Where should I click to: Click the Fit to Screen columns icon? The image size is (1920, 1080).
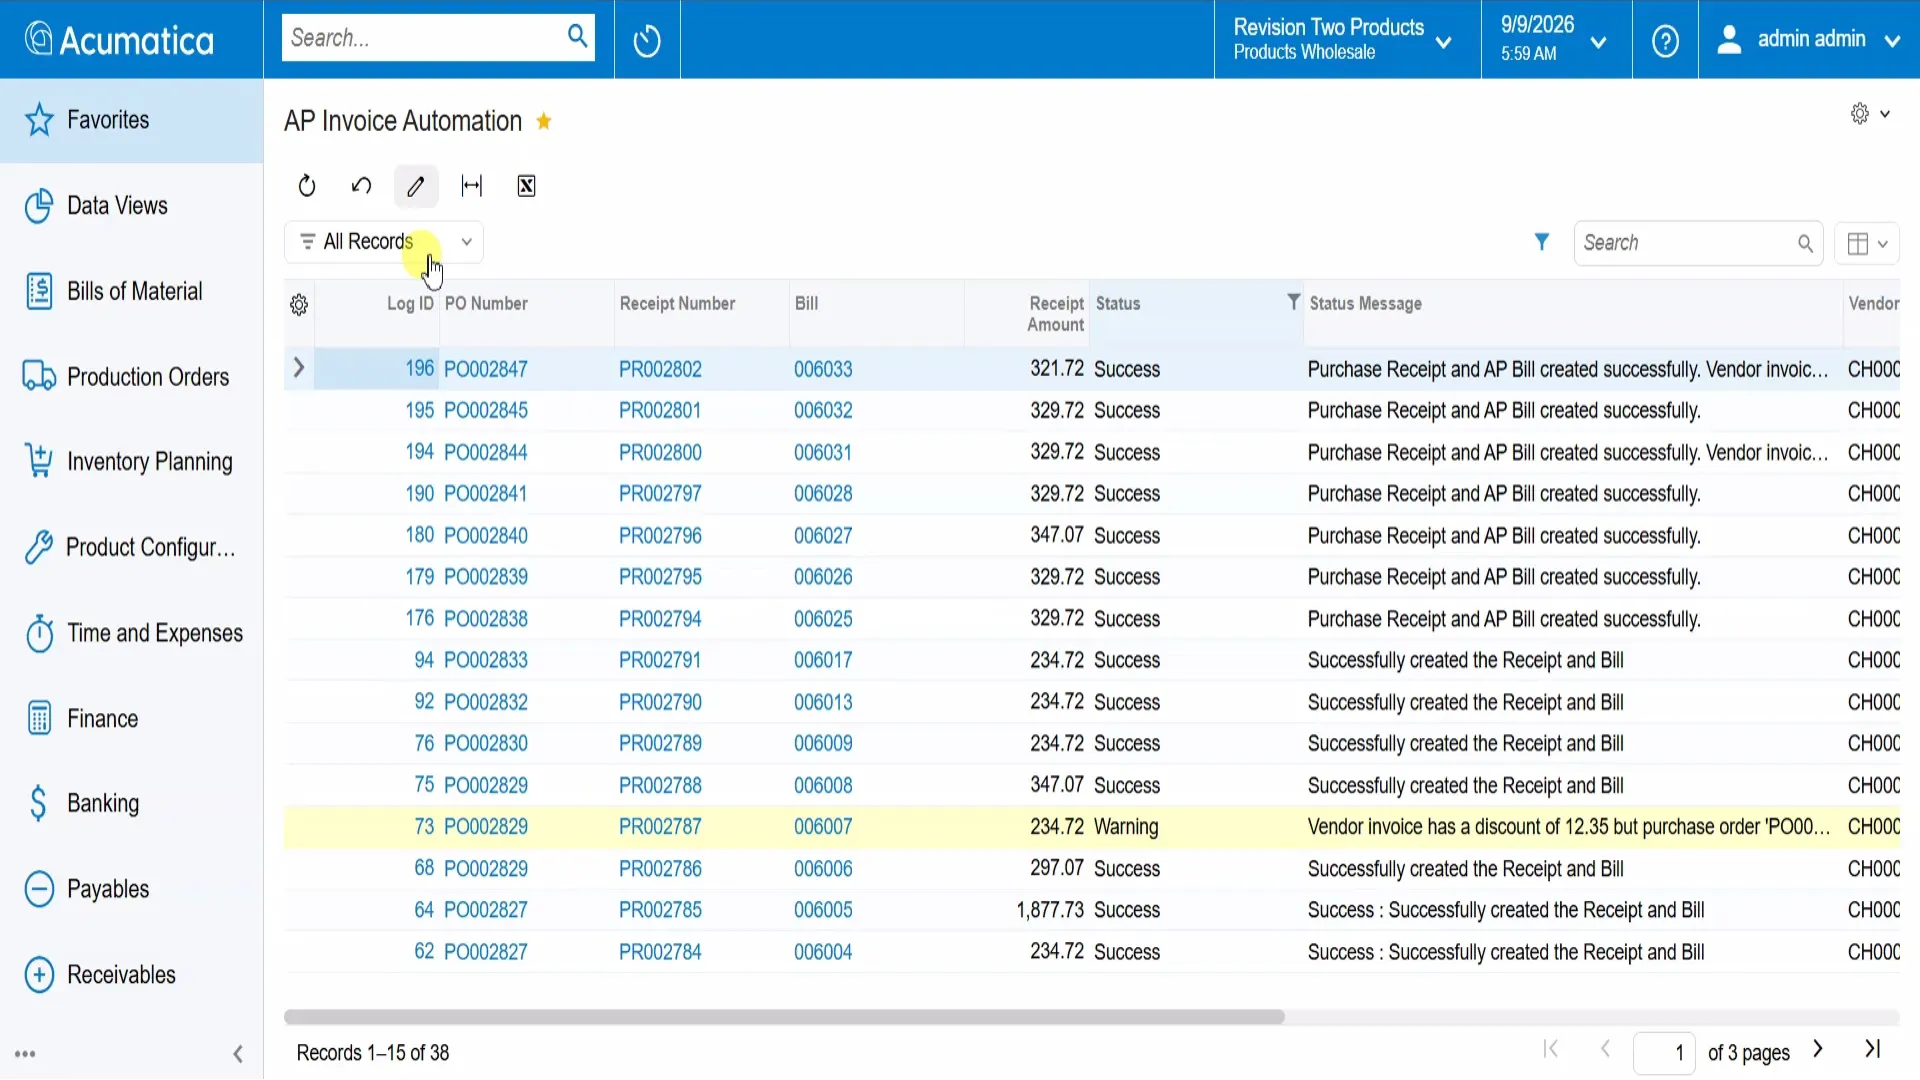pos(472,186)
